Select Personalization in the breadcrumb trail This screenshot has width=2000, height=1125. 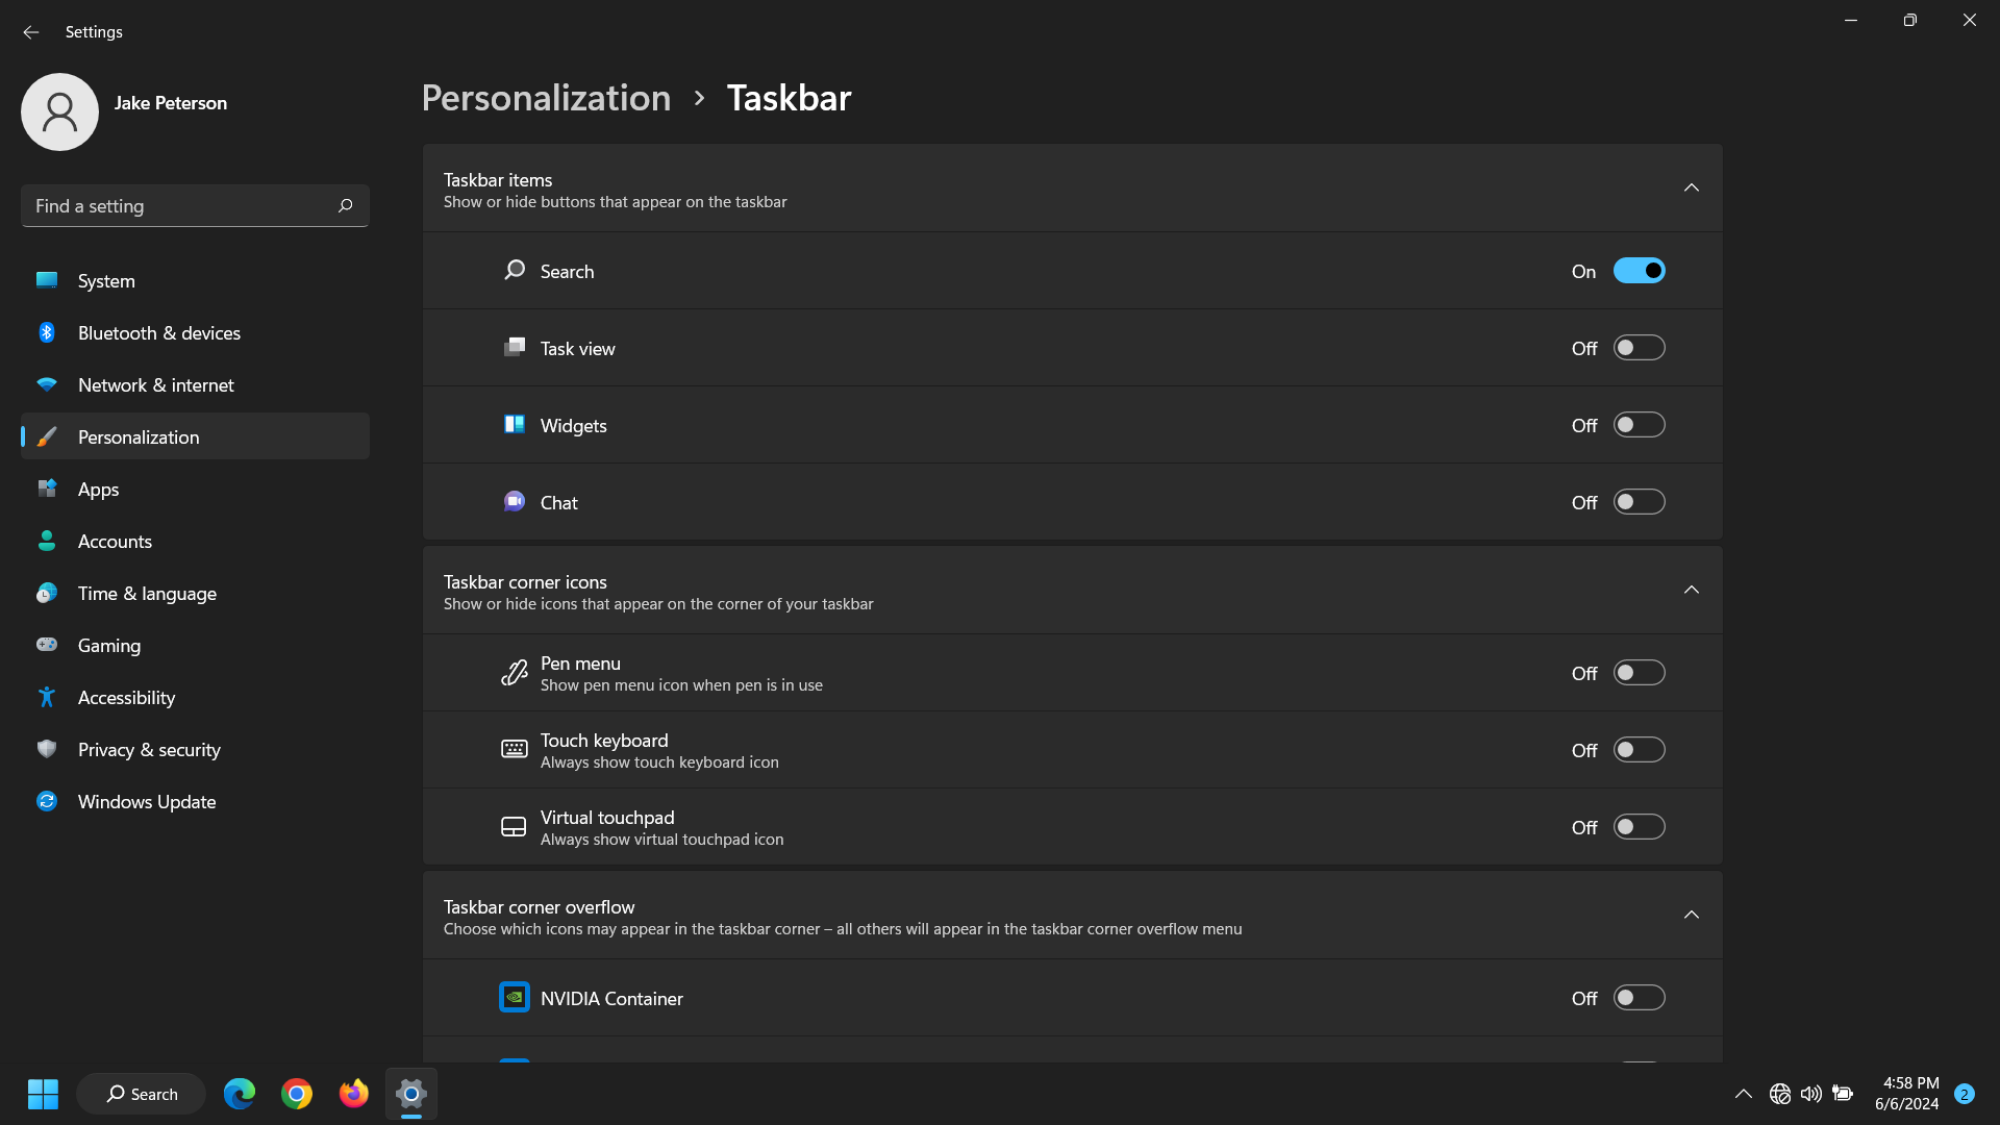pyautogui.click(x=547, y=98)
